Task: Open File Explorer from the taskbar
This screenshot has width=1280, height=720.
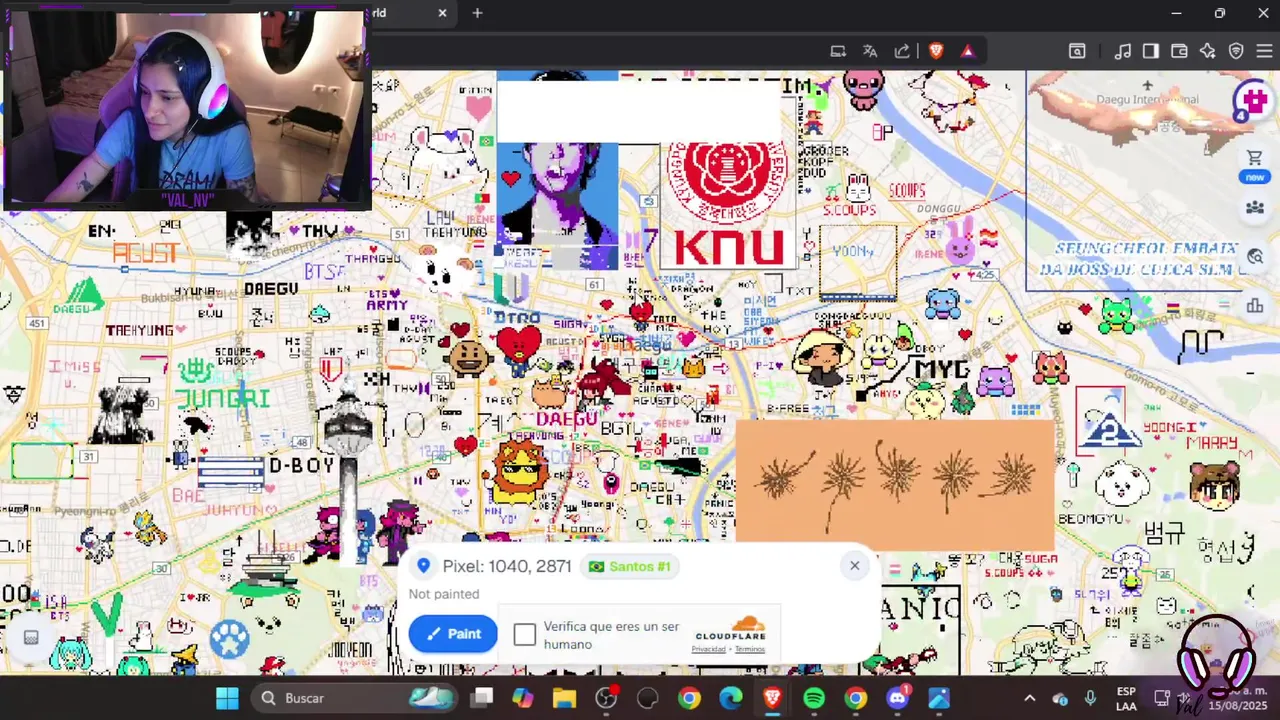Action: tap(564, 698)
